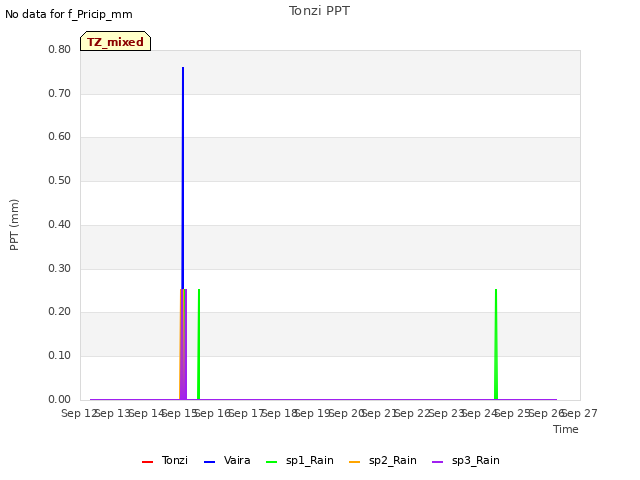Click the blue Vaira legend color marker
The height and width of the screenshot is (480, 640).
coord(209,462)
